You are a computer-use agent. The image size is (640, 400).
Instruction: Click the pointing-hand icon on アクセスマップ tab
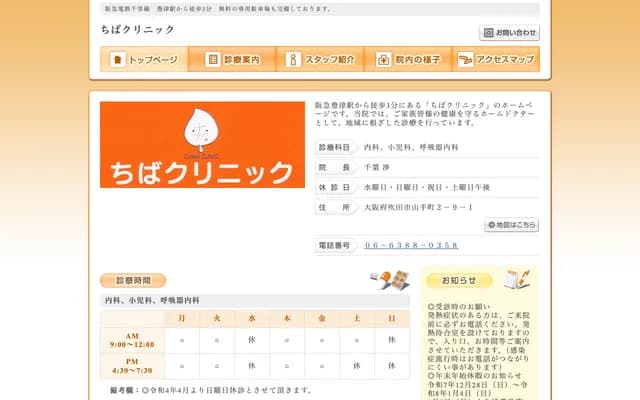[x=465, y=60]
